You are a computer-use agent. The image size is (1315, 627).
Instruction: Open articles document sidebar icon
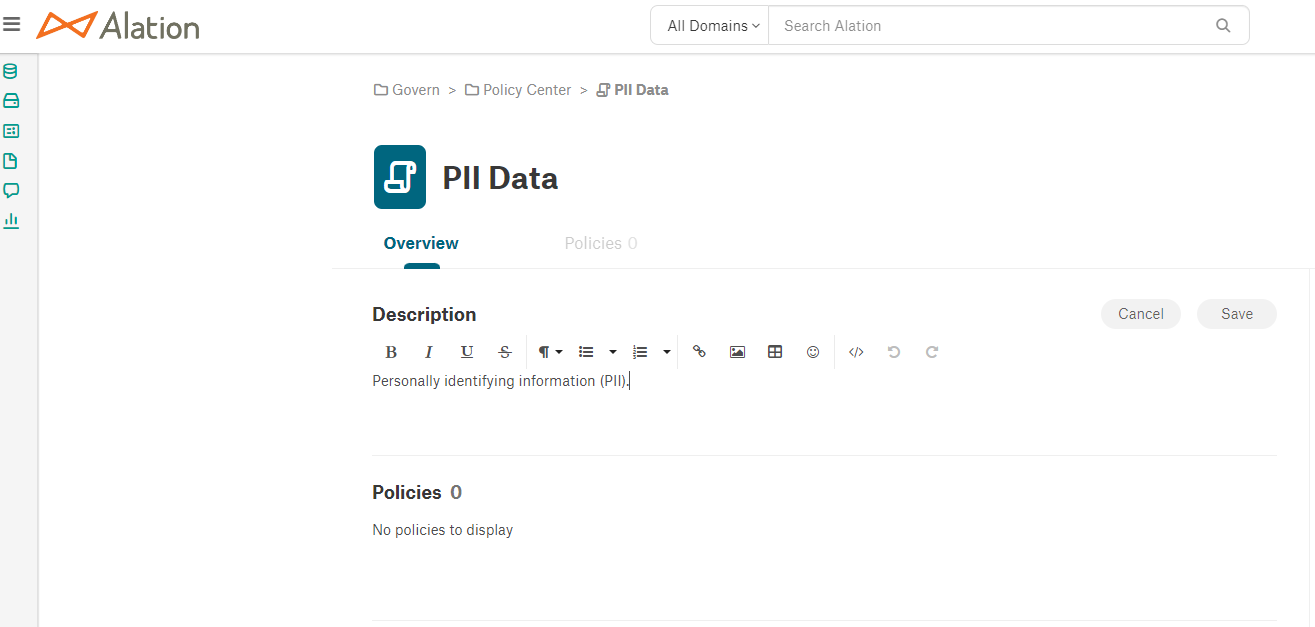(11, 161)
